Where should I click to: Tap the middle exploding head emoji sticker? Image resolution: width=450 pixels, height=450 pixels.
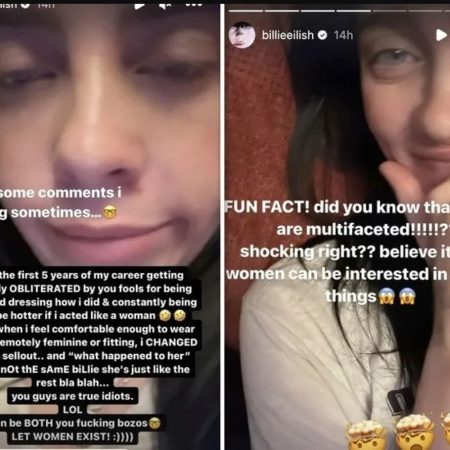(x=415, y=432)
